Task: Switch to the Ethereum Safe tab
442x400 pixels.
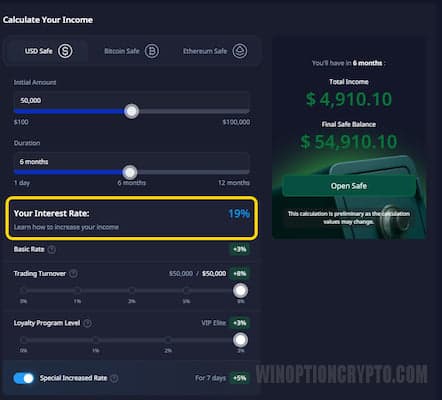Action: [215, 51]
